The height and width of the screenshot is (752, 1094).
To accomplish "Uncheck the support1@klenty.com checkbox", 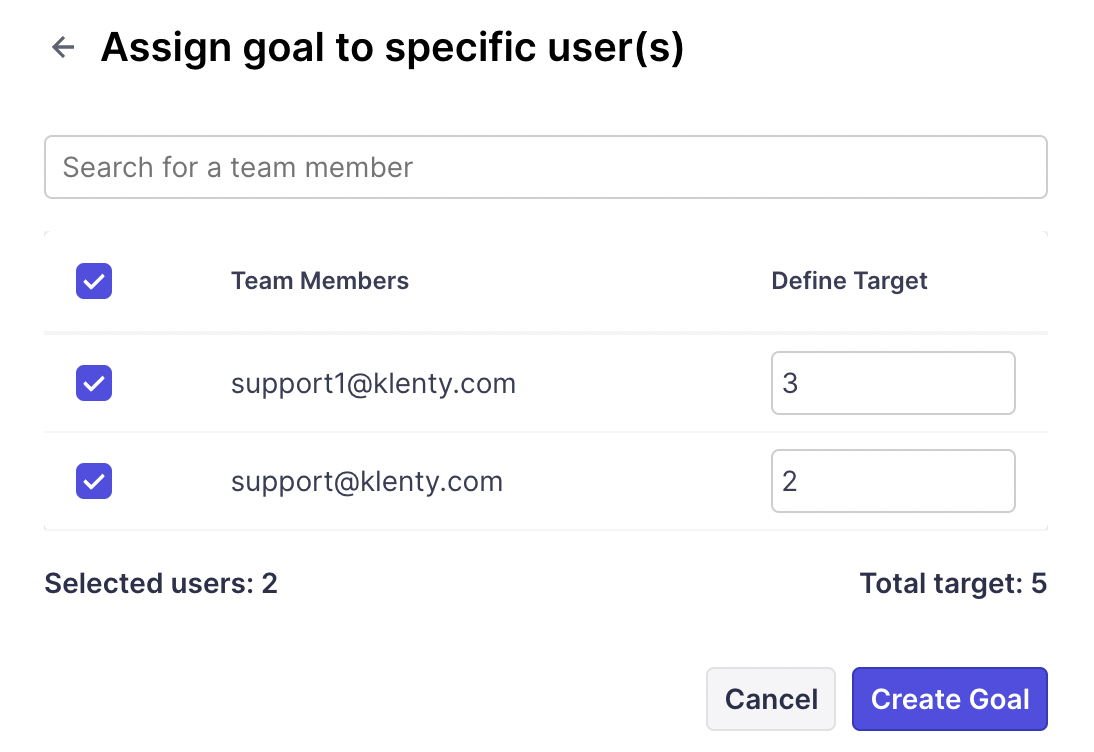I will coord(94,383).
